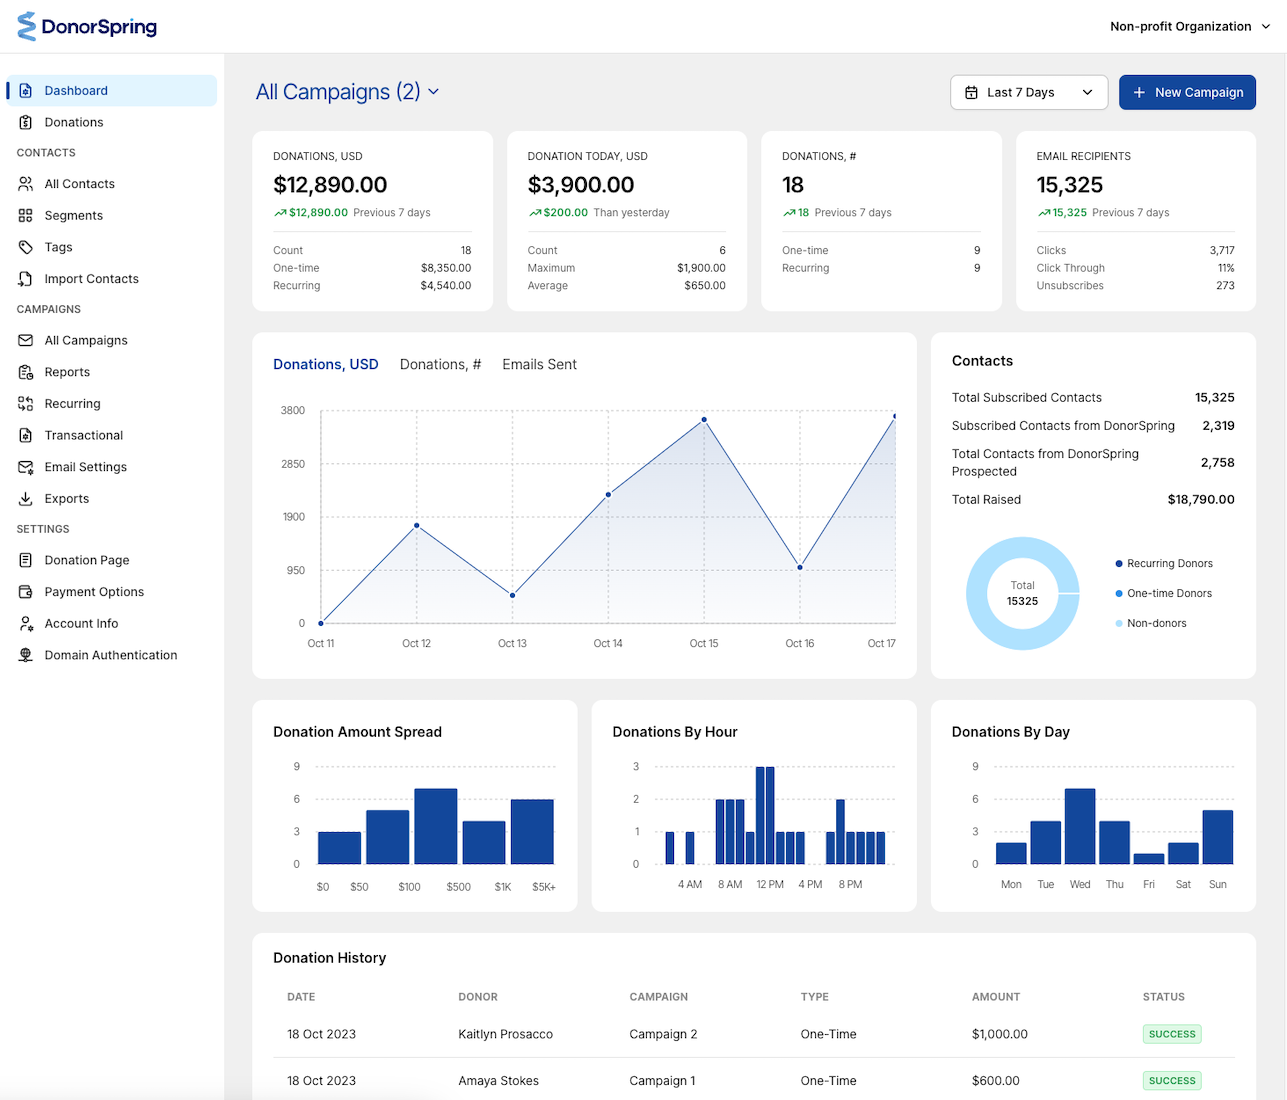The height and width of the screenshot is (1100, 1287).
Task: Open the Last 7 Days date filter
Action: click(x=1028, y=93)
